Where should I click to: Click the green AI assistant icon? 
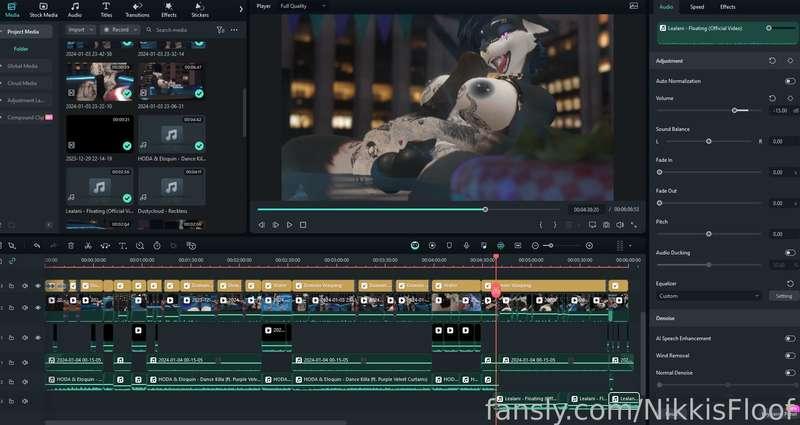[415, 246]
